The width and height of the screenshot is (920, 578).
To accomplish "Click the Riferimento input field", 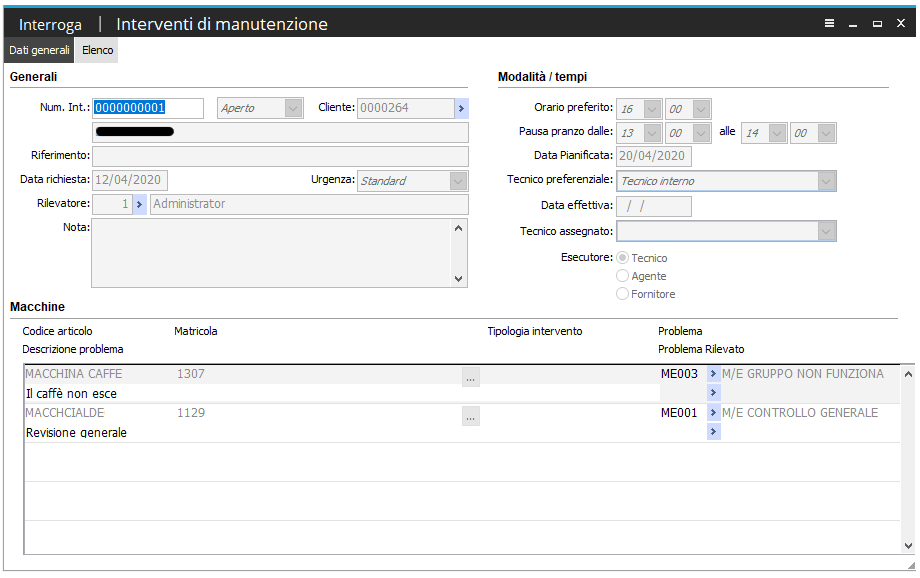I will click(x=280, y=157).
